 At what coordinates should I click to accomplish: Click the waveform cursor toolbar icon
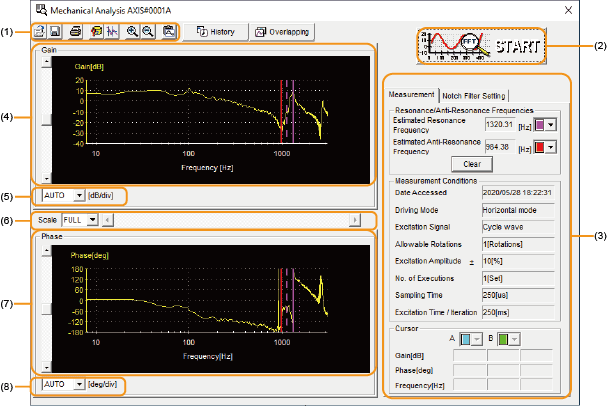(113, 32)
